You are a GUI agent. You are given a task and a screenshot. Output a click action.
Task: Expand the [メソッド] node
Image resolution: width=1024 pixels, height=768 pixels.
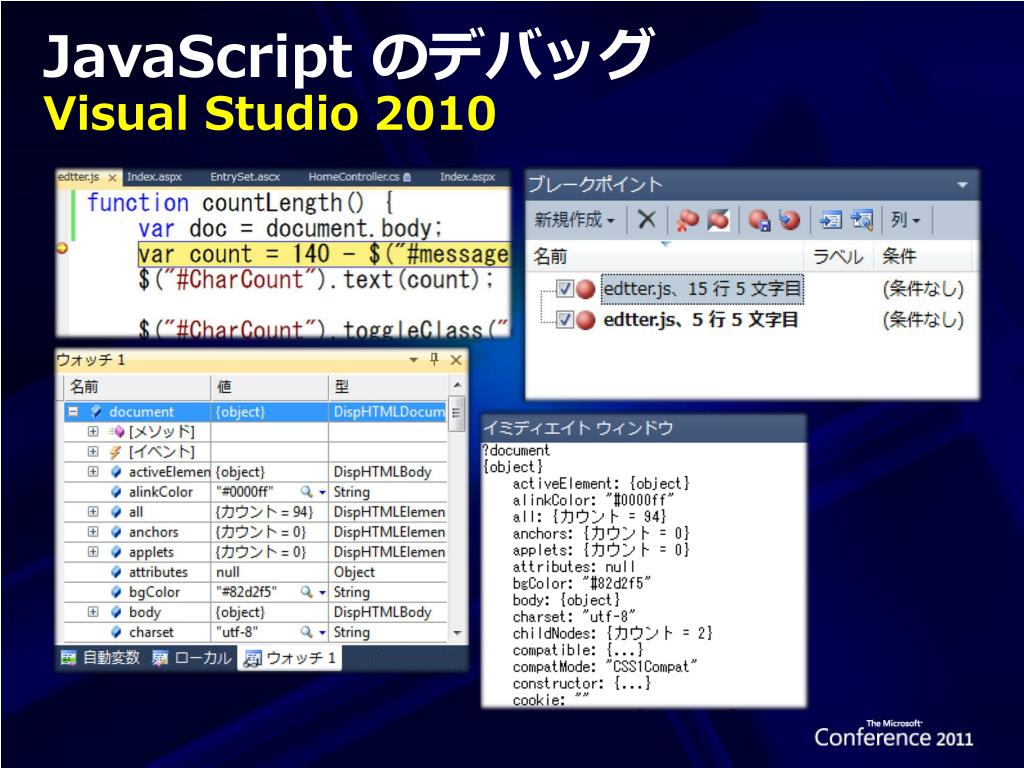[x=93, y=432]
